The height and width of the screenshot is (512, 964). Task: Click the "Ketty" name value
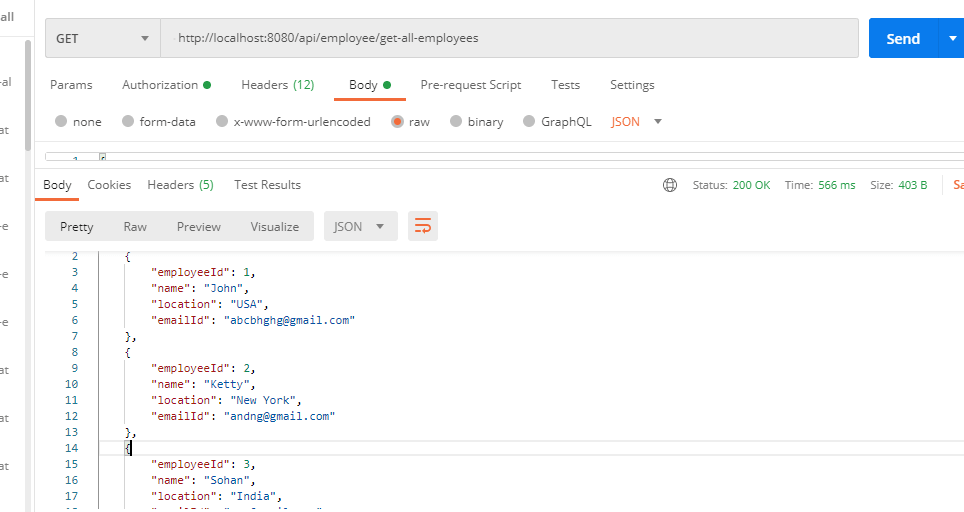tap(226, 384)
